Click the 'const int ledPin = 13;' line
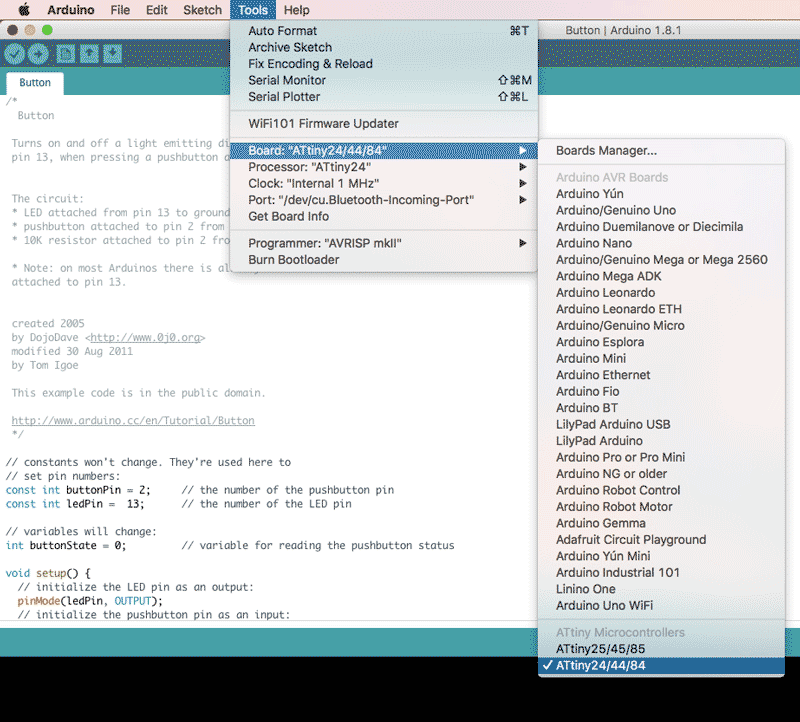The width and height of the screenshot is (800, 722). [x=75, y=504]
